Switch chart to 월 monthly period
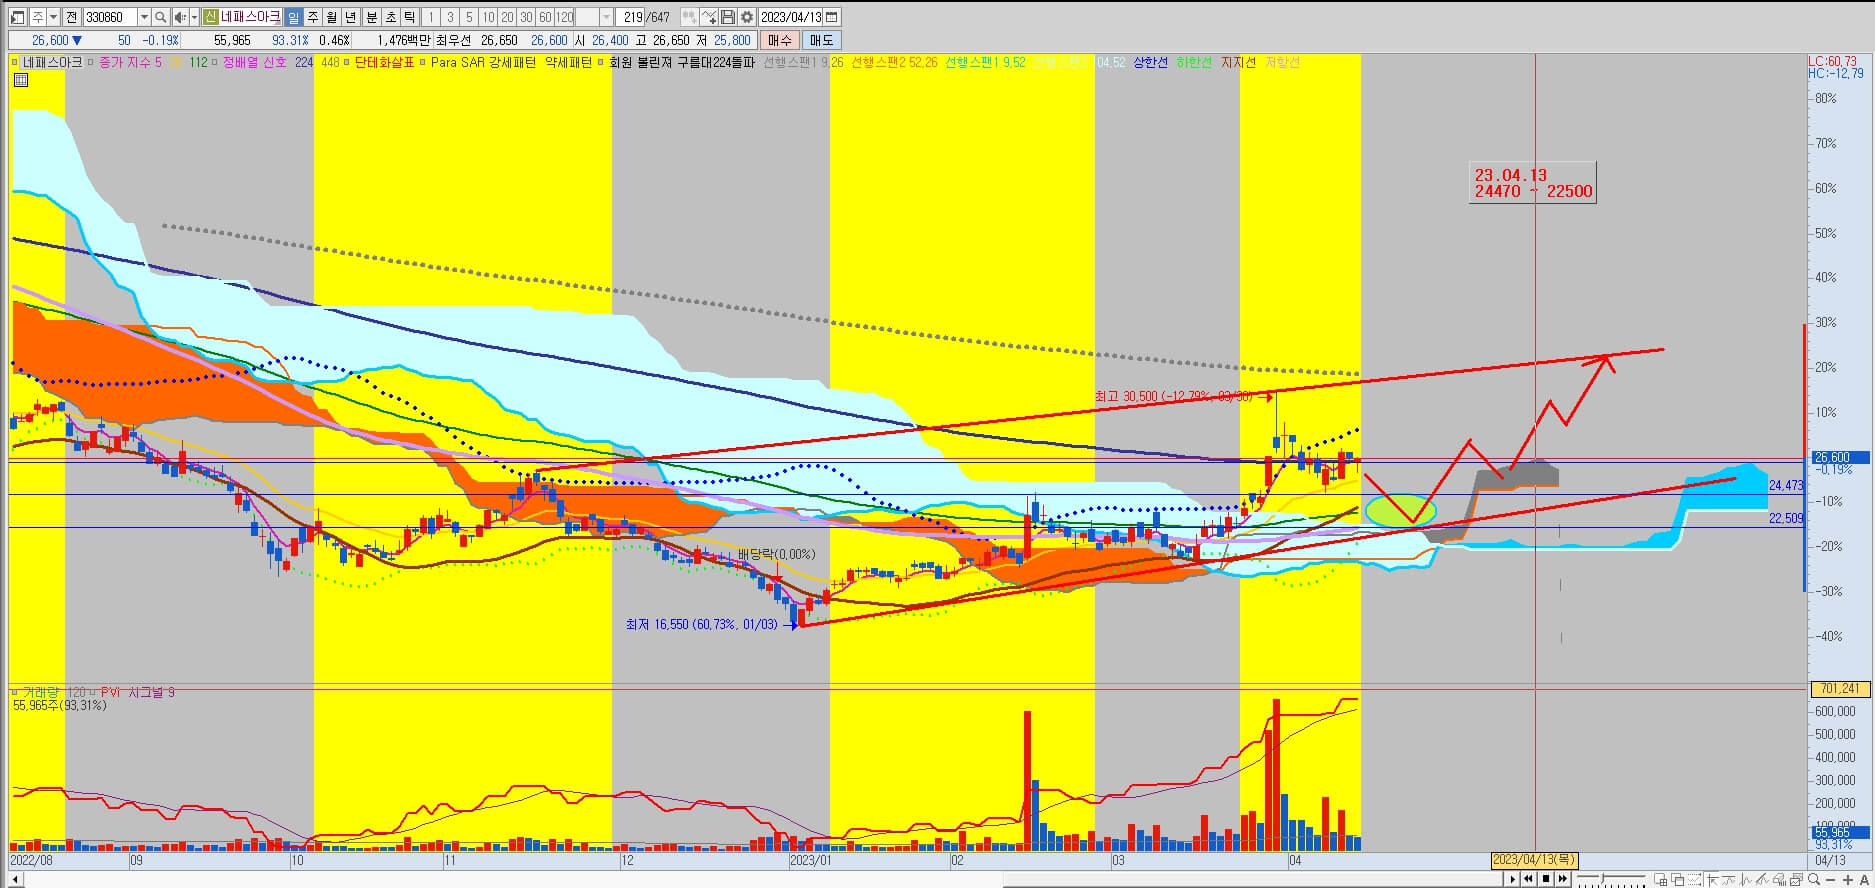The image size is (1875, 888). coord(331,17)
